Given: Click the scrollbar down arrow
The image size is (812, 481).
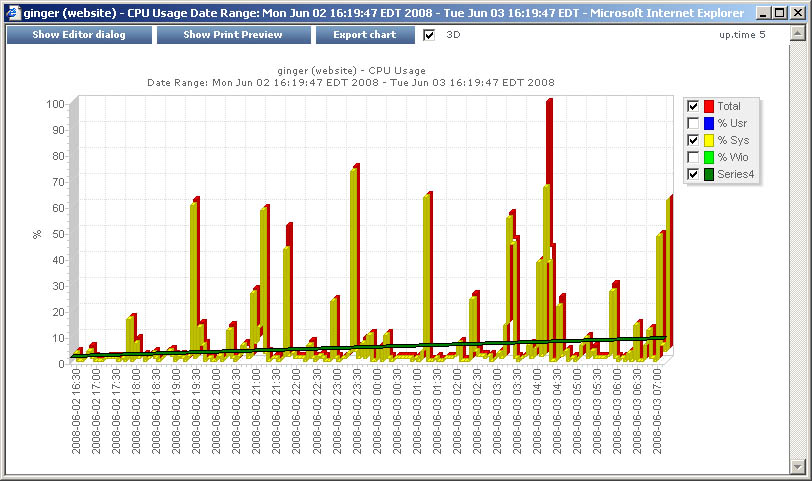Looking at the screenshot, I should click(x=798, y=467).
